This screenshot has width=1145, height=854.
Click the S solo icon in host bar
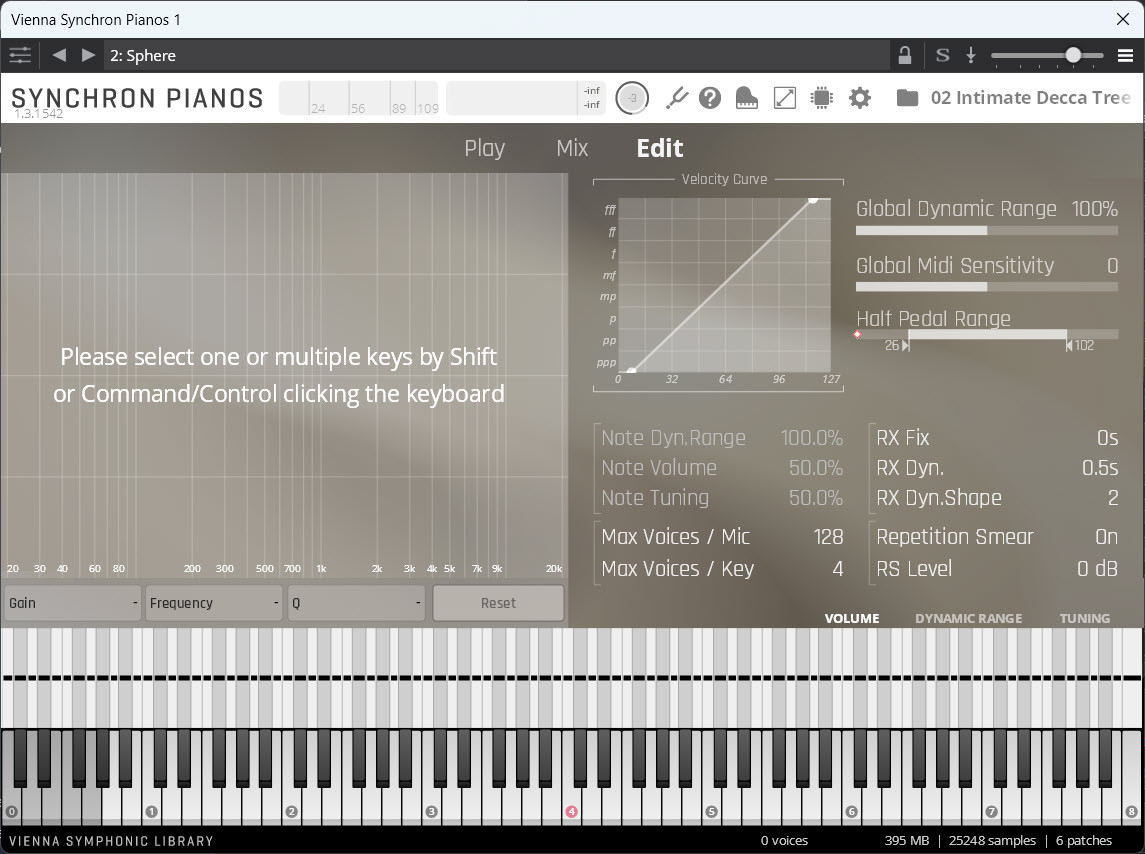point(943,55)
